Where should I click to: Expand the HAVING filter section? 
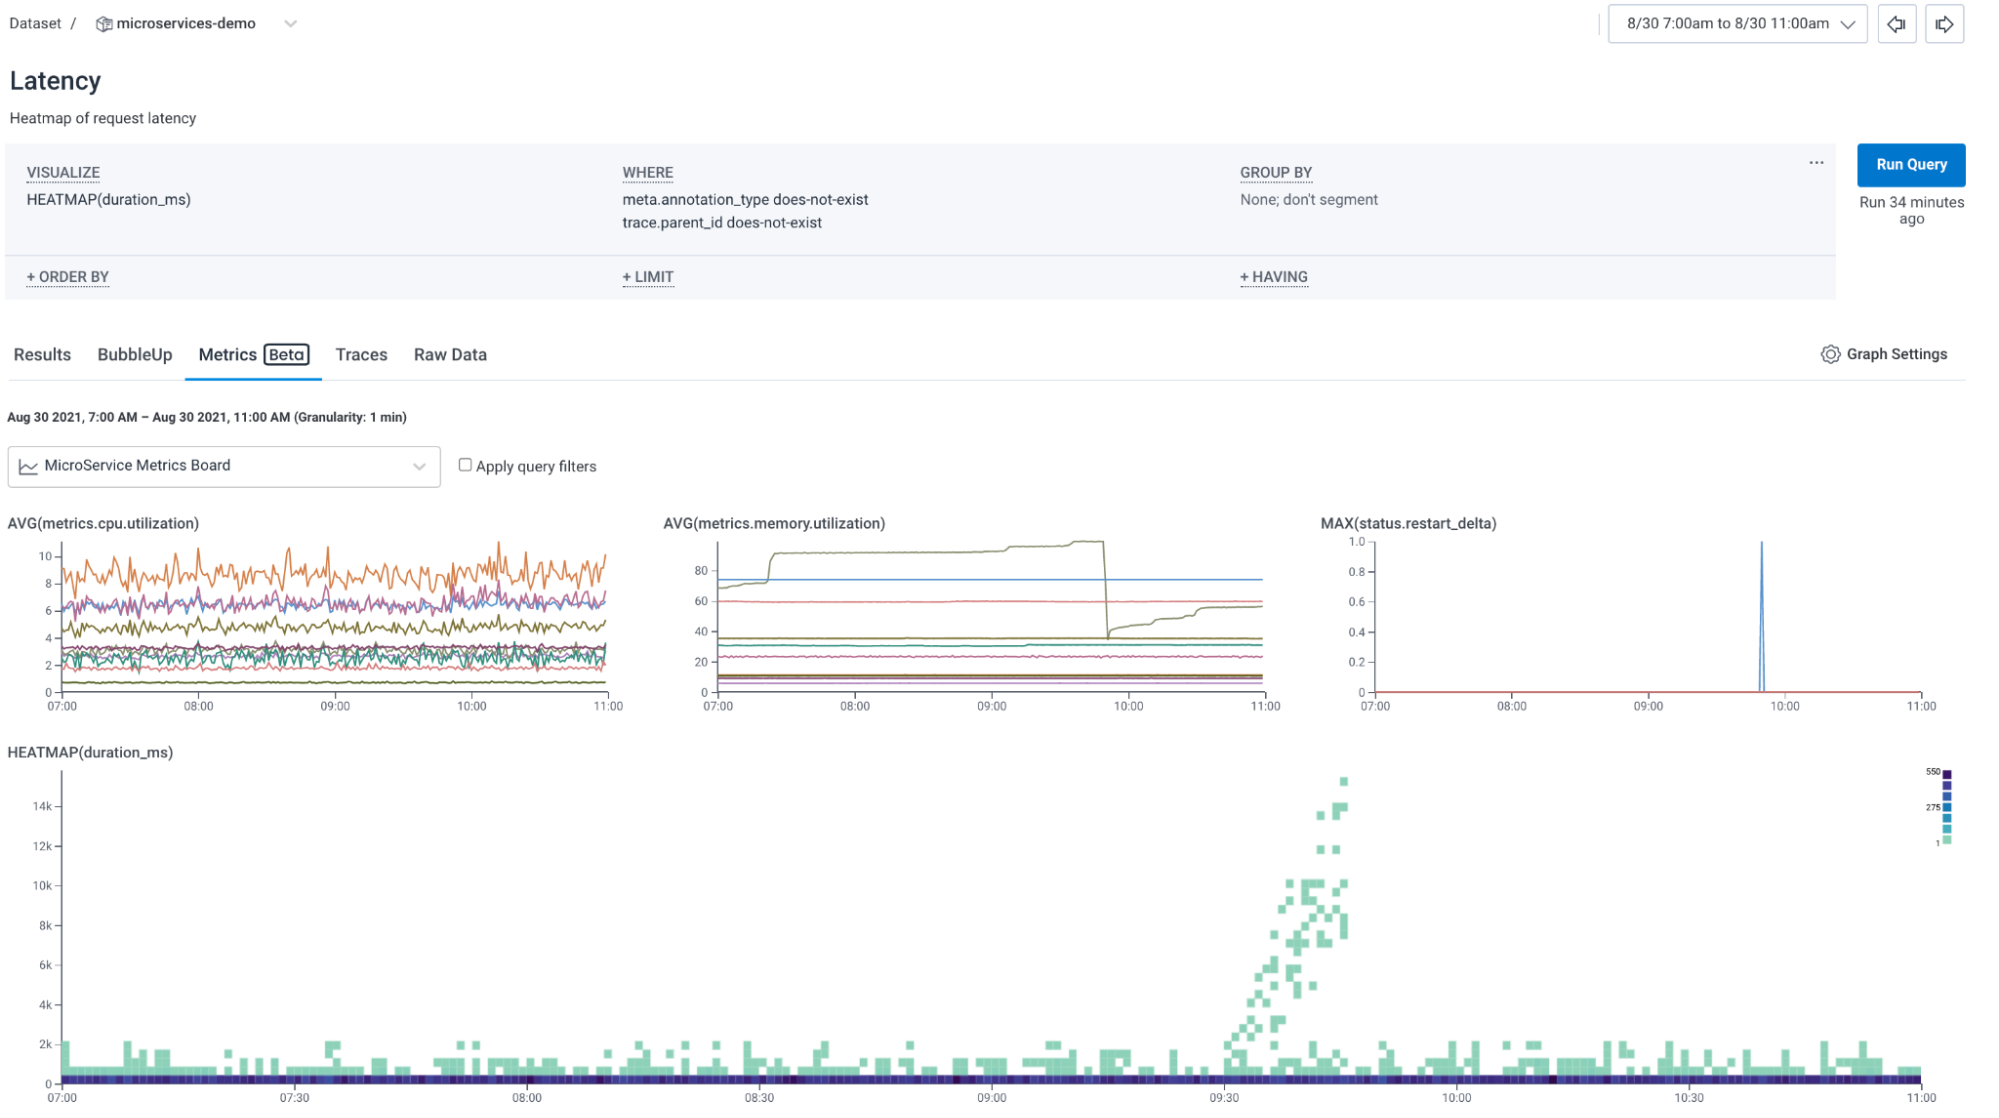pos(1273,276)
